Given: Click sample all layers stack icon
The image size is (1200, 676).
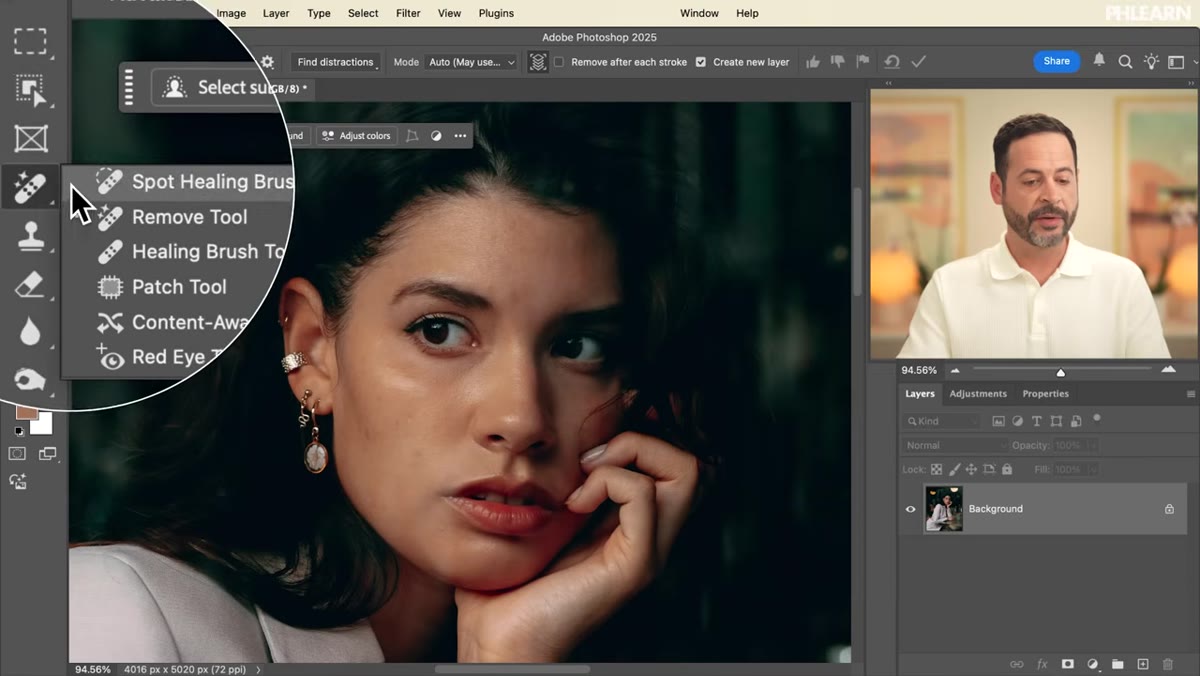Looking at the screenshot, I should [x=538, y=62].
